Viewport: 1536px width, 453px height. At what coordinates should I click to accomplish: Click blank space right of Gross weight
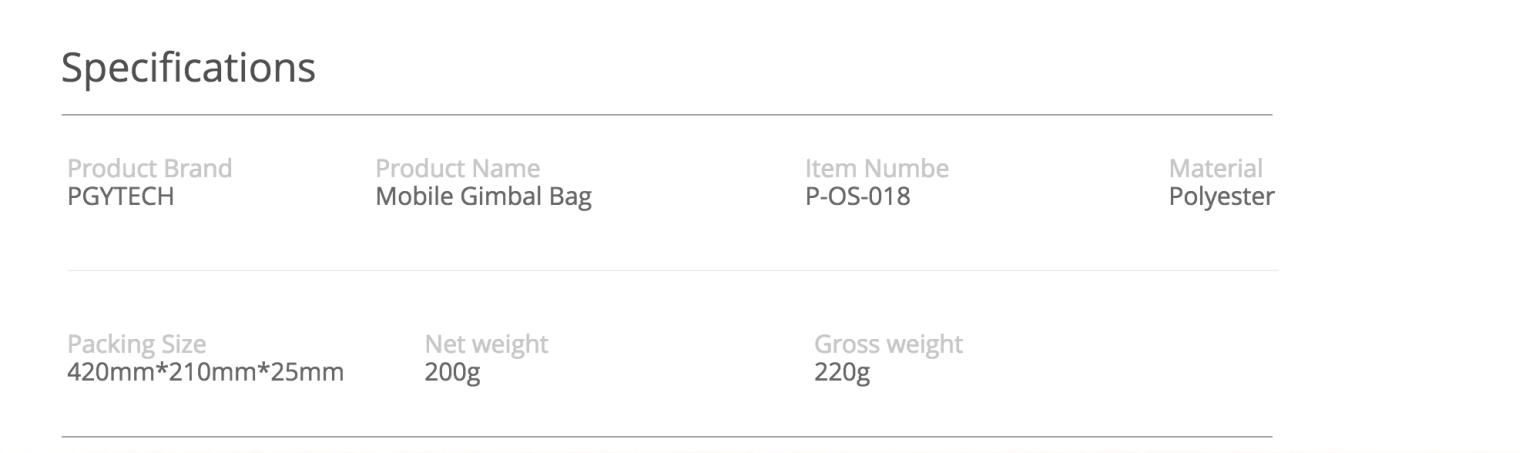[1120, 360]
